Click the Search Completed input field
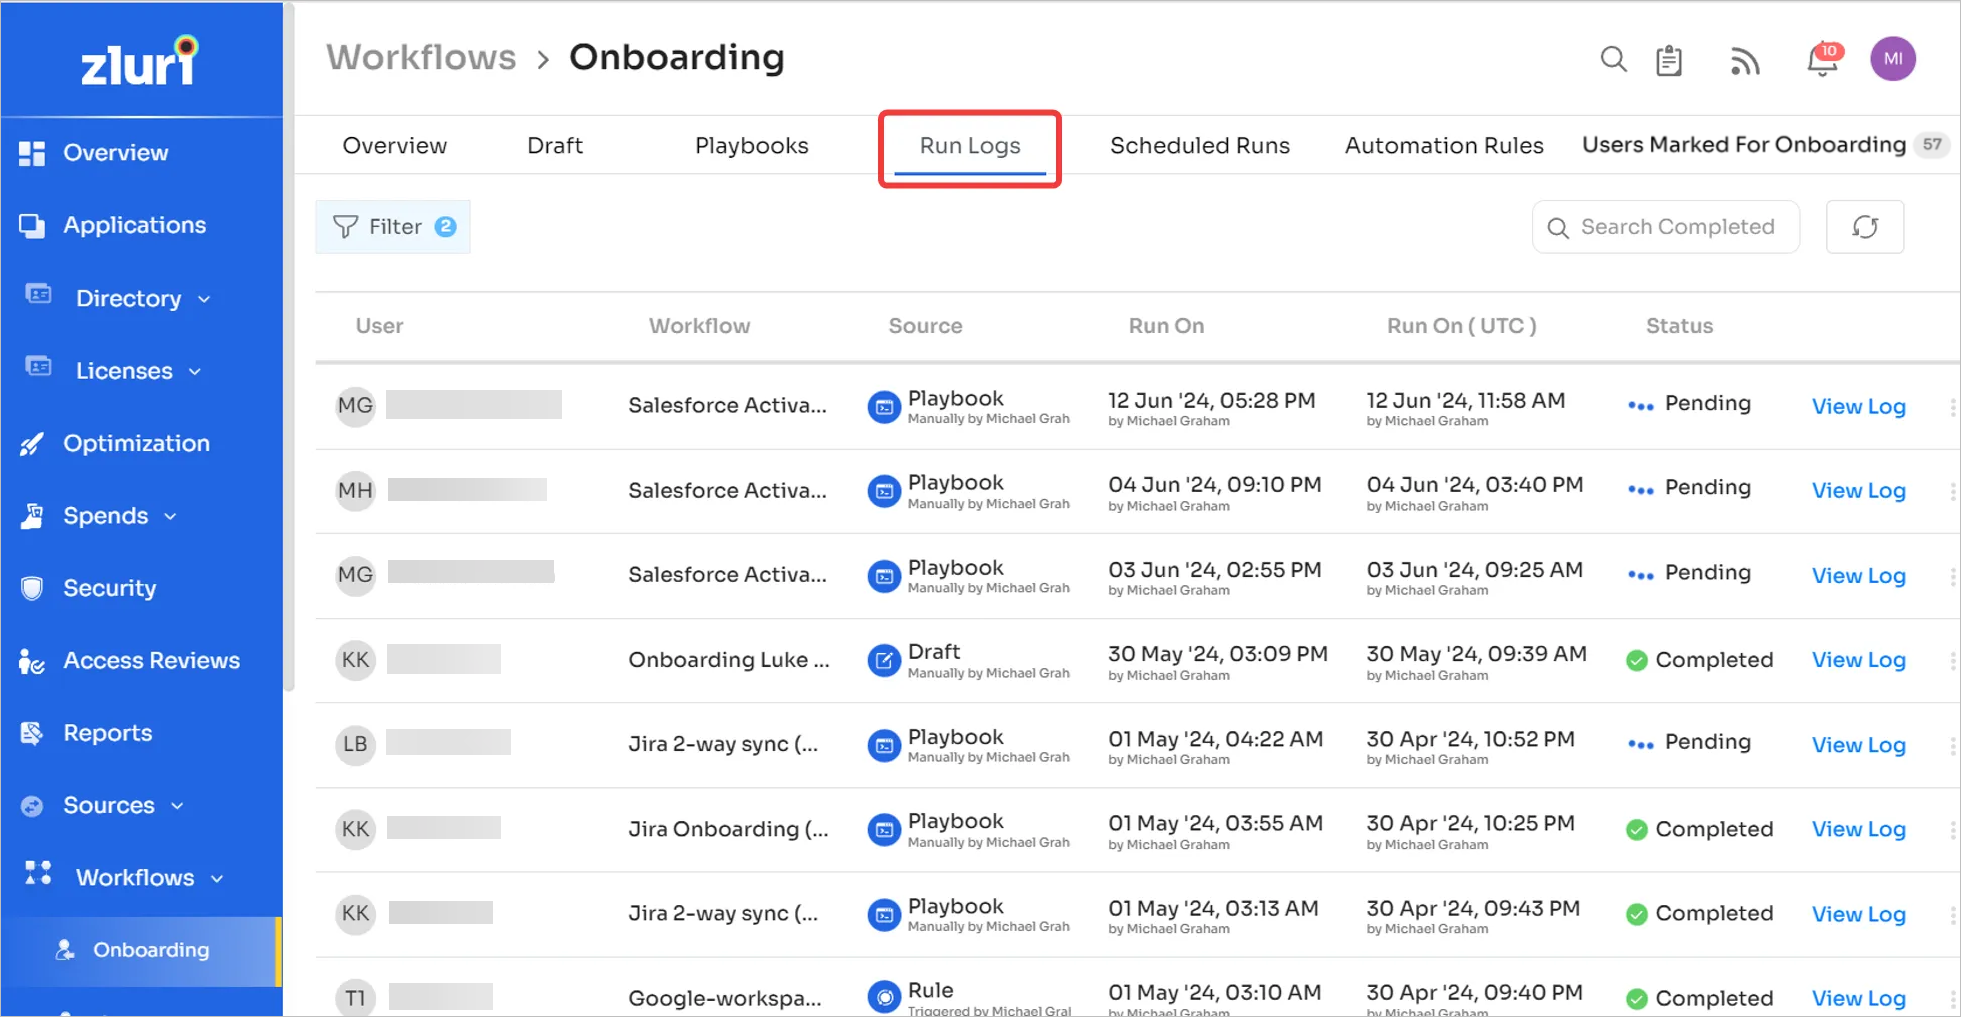The height and width of the screenshot is (1017, 1961). coord(1665,227)
